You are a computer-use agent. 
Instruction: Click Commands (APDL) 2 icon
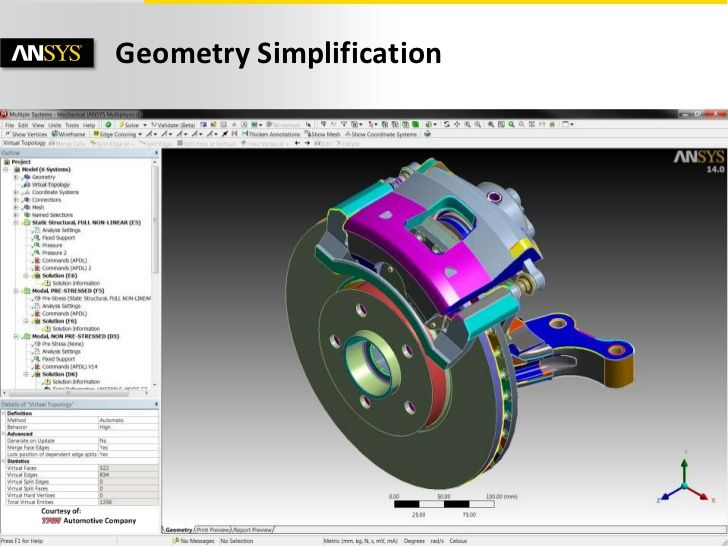pyautogui.click(x=38, y=268)
